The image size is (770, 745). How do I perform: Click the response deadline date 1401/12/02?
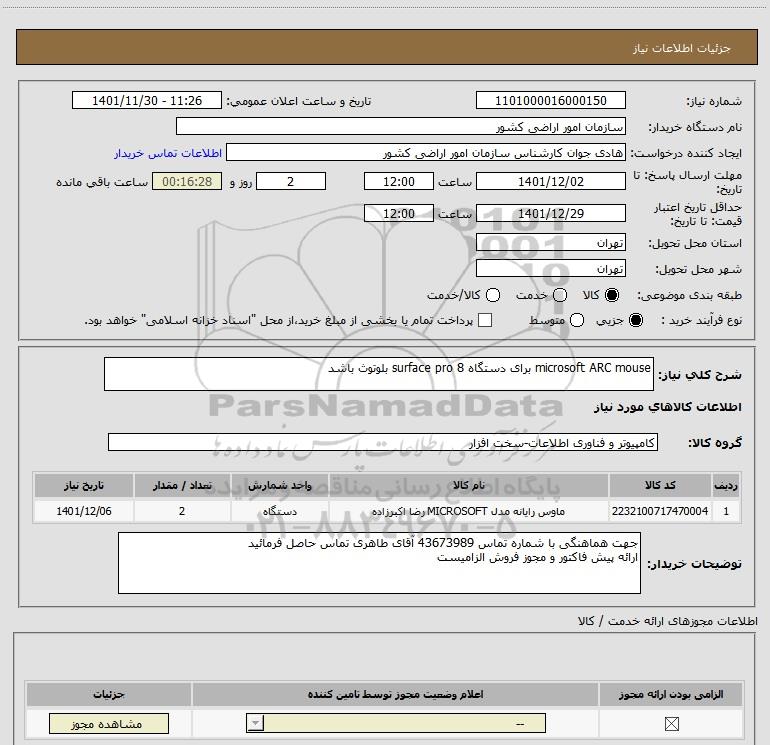[550, 181]
